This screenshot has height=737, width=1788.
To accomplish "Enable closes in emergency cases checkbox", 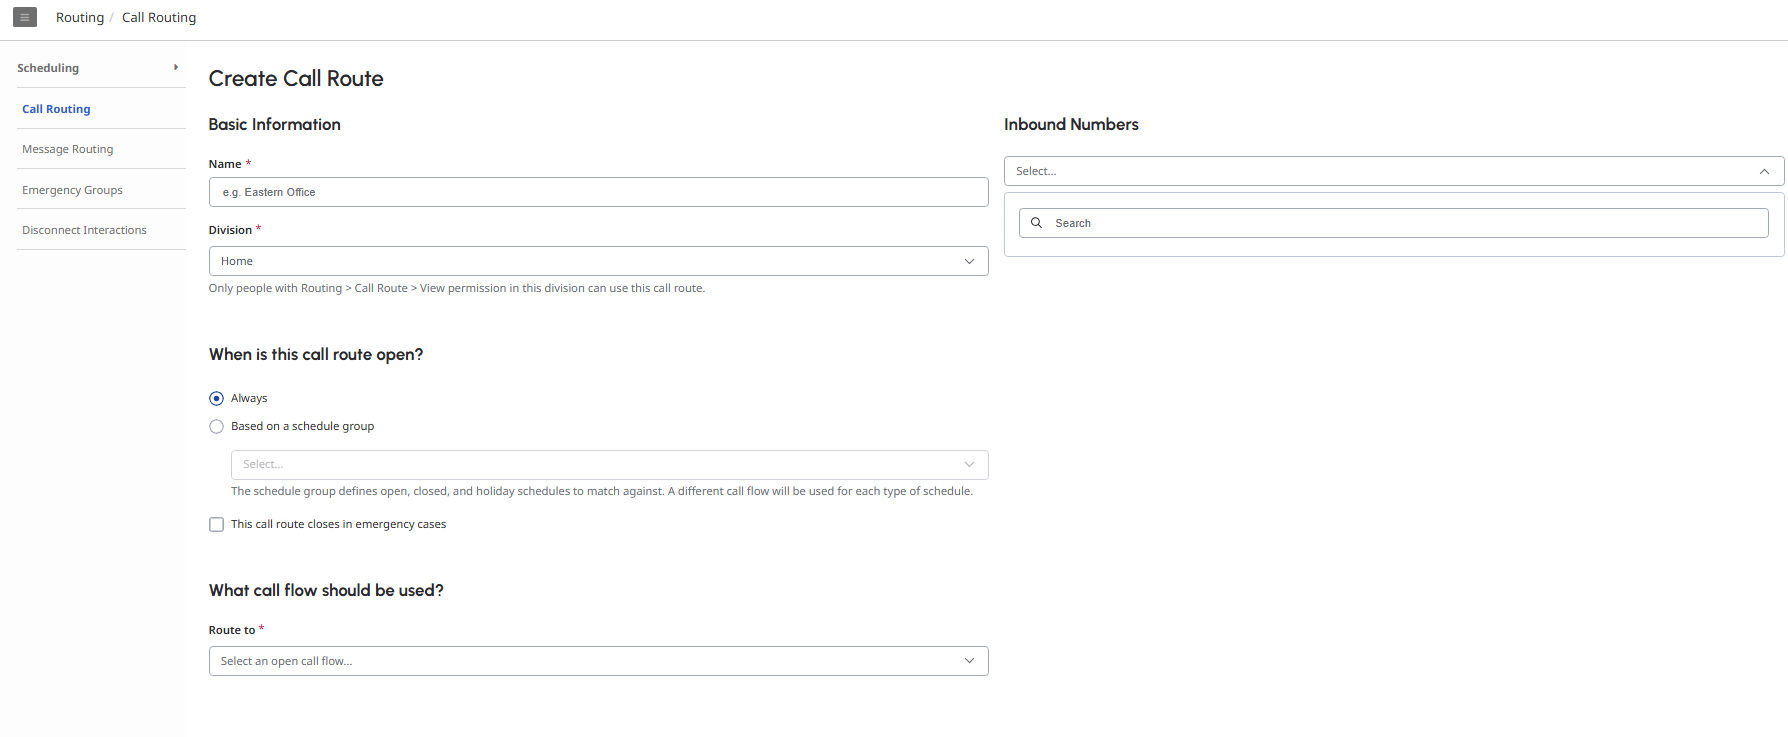I will tap(216, 524).
